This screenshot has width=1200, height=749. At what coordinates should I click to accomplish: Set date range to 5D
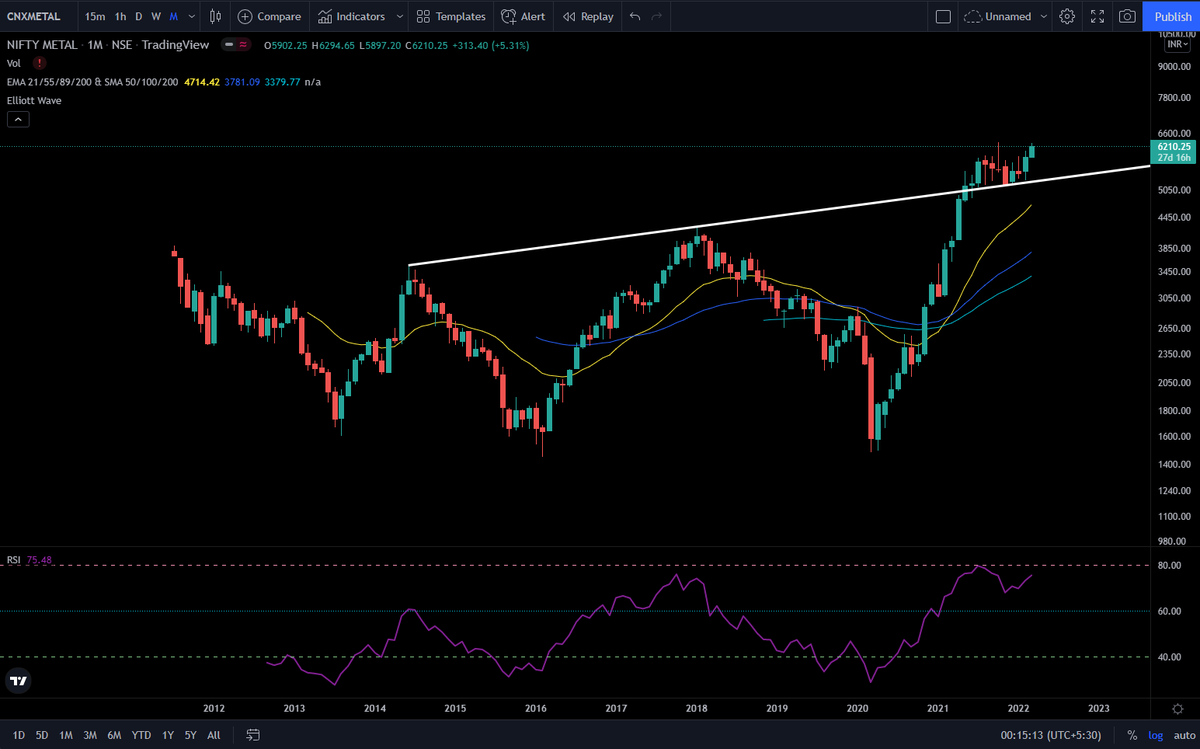click(42, 735)
